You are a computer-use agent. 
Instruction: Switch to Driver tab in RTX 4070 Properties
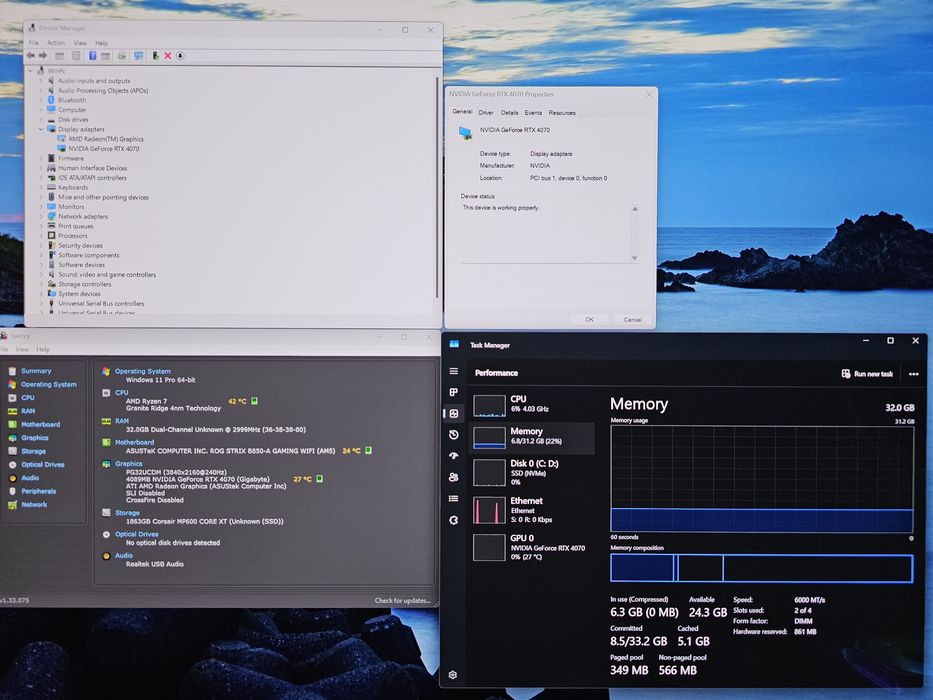[486, 112]
